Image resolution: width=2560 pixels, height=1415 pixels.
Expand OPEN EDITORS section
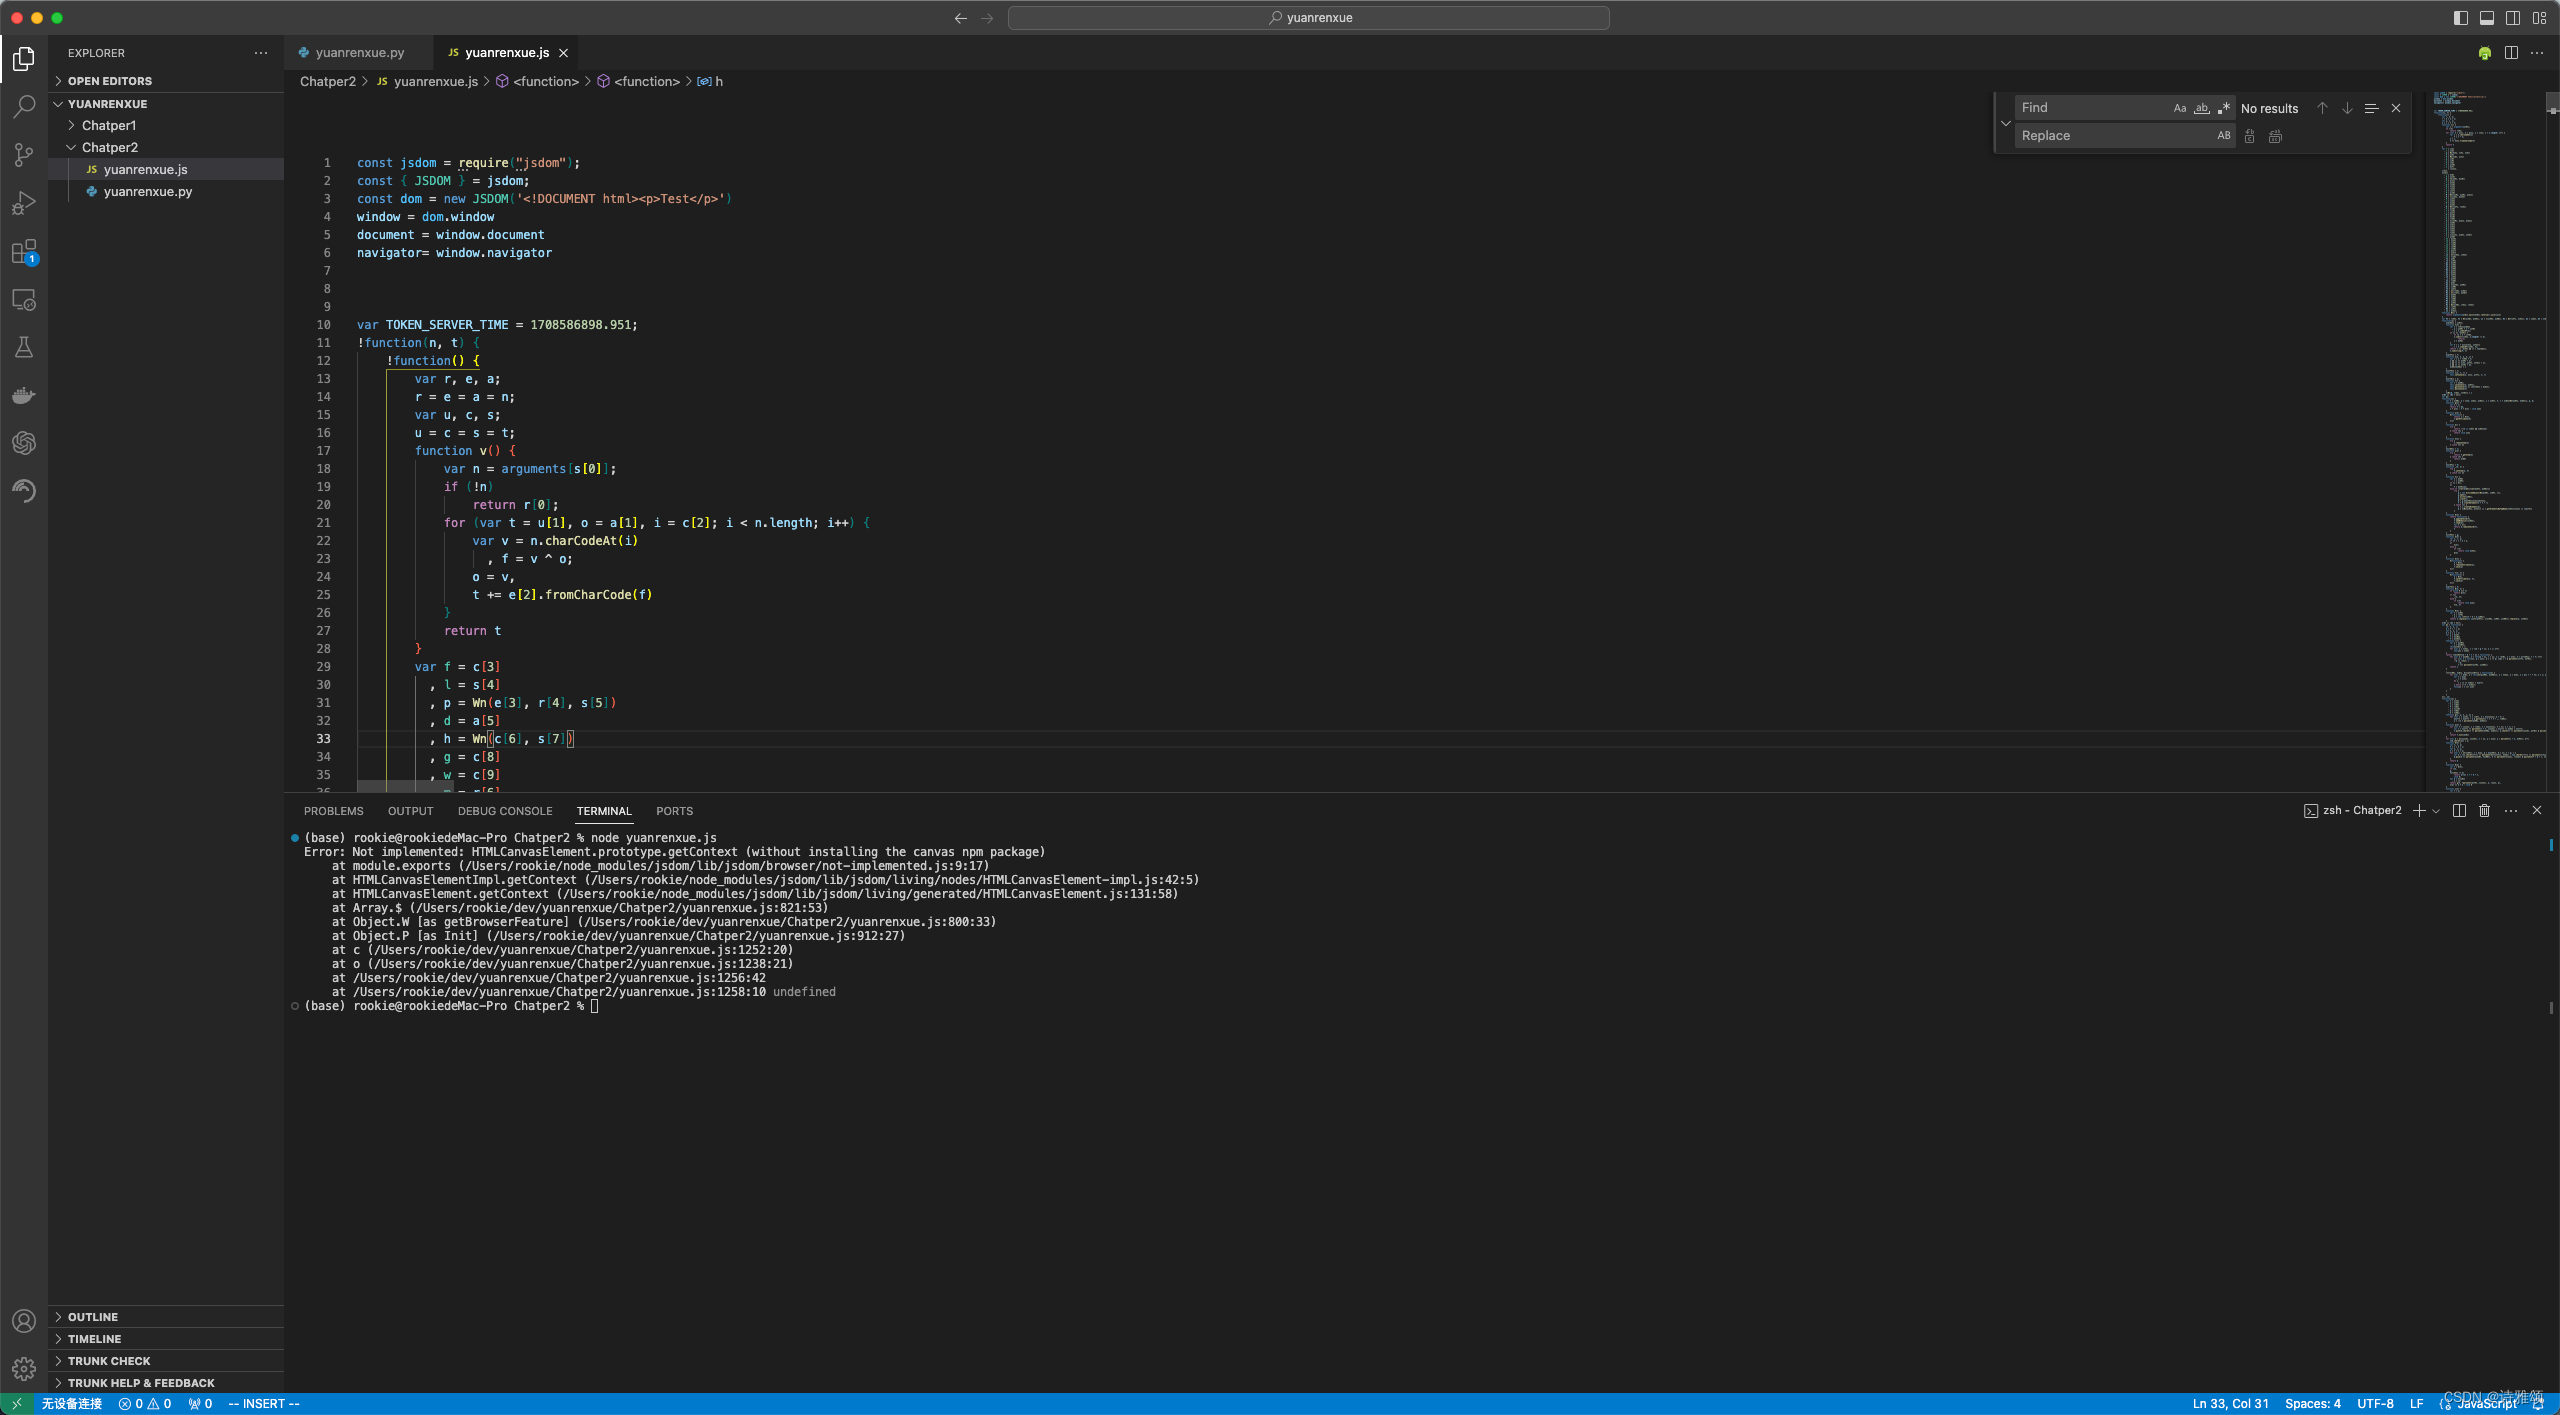pyautogui.click(x=166, y=81)
